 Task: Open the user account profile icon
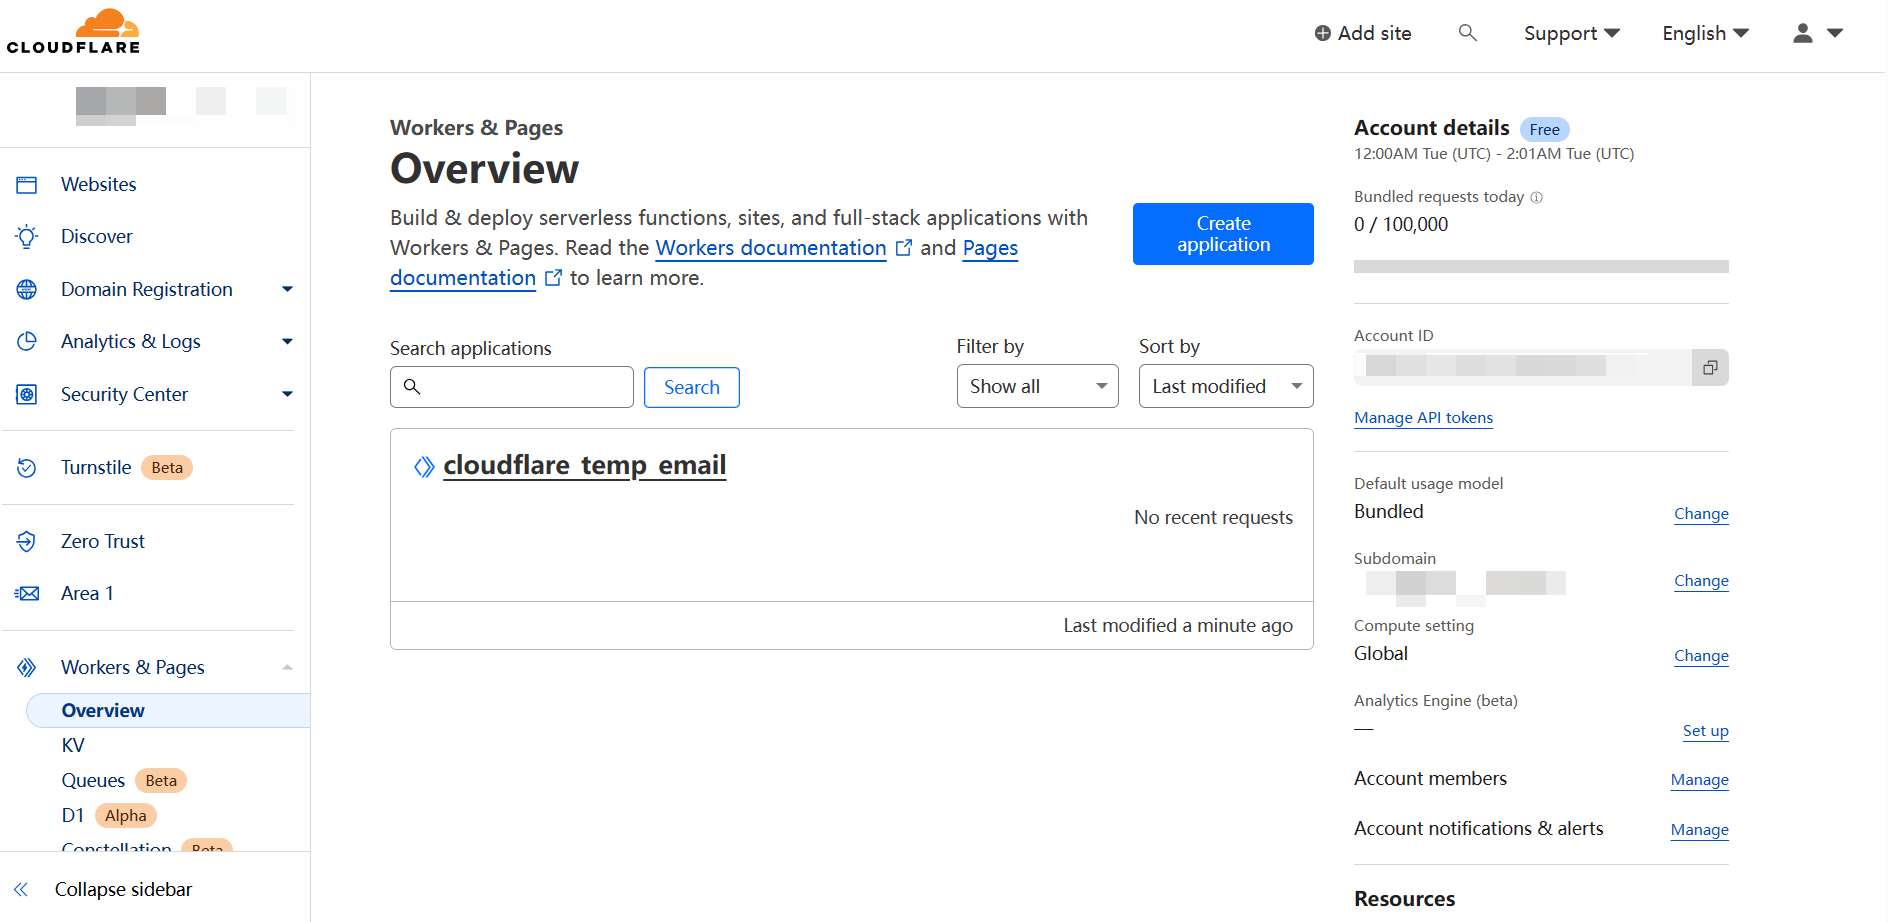(1802, 33)
